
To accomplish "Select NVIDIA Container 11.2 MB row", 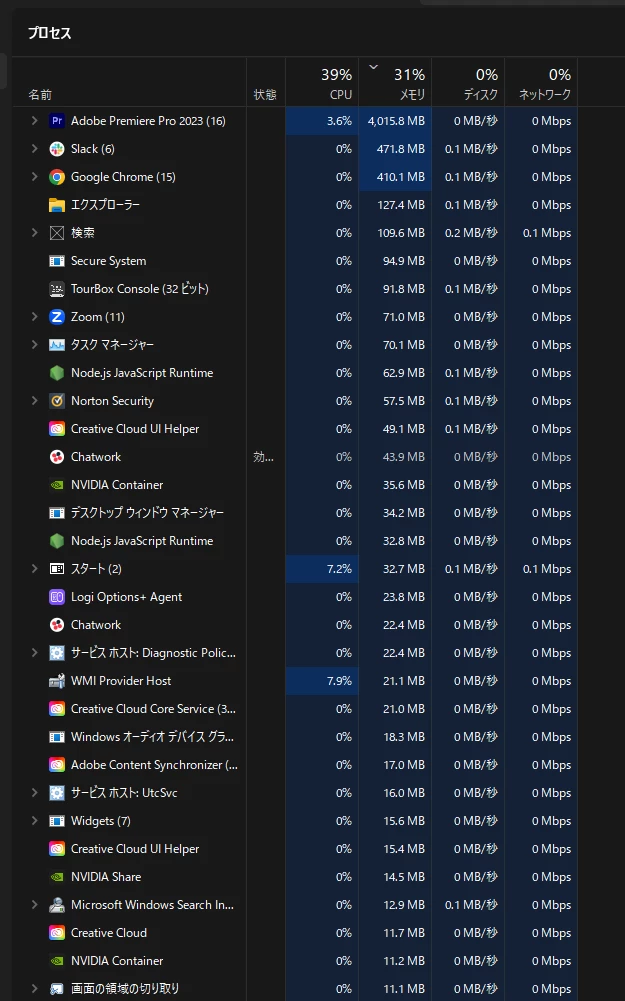I will coord(295,961).
